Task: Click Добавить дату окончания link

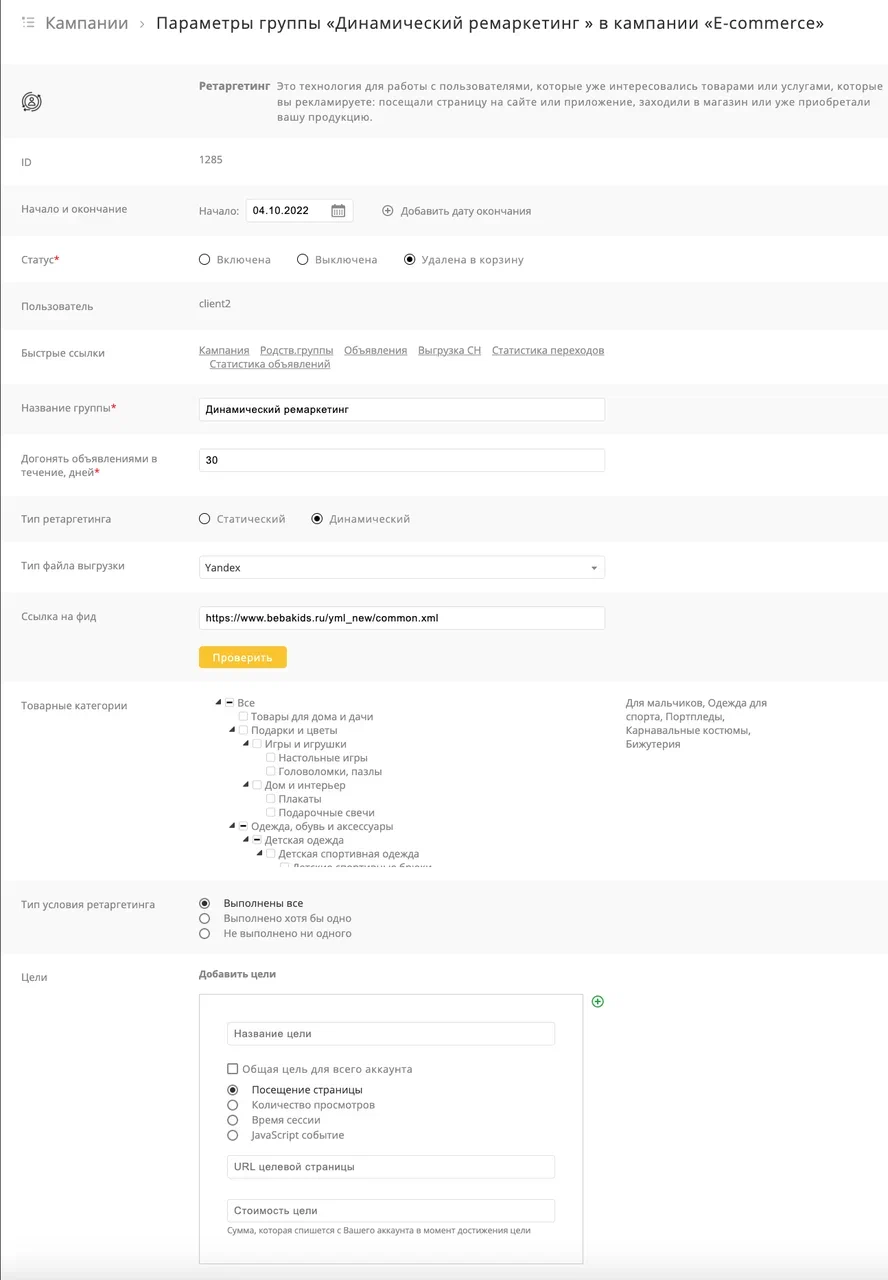Action: [466, 211]
